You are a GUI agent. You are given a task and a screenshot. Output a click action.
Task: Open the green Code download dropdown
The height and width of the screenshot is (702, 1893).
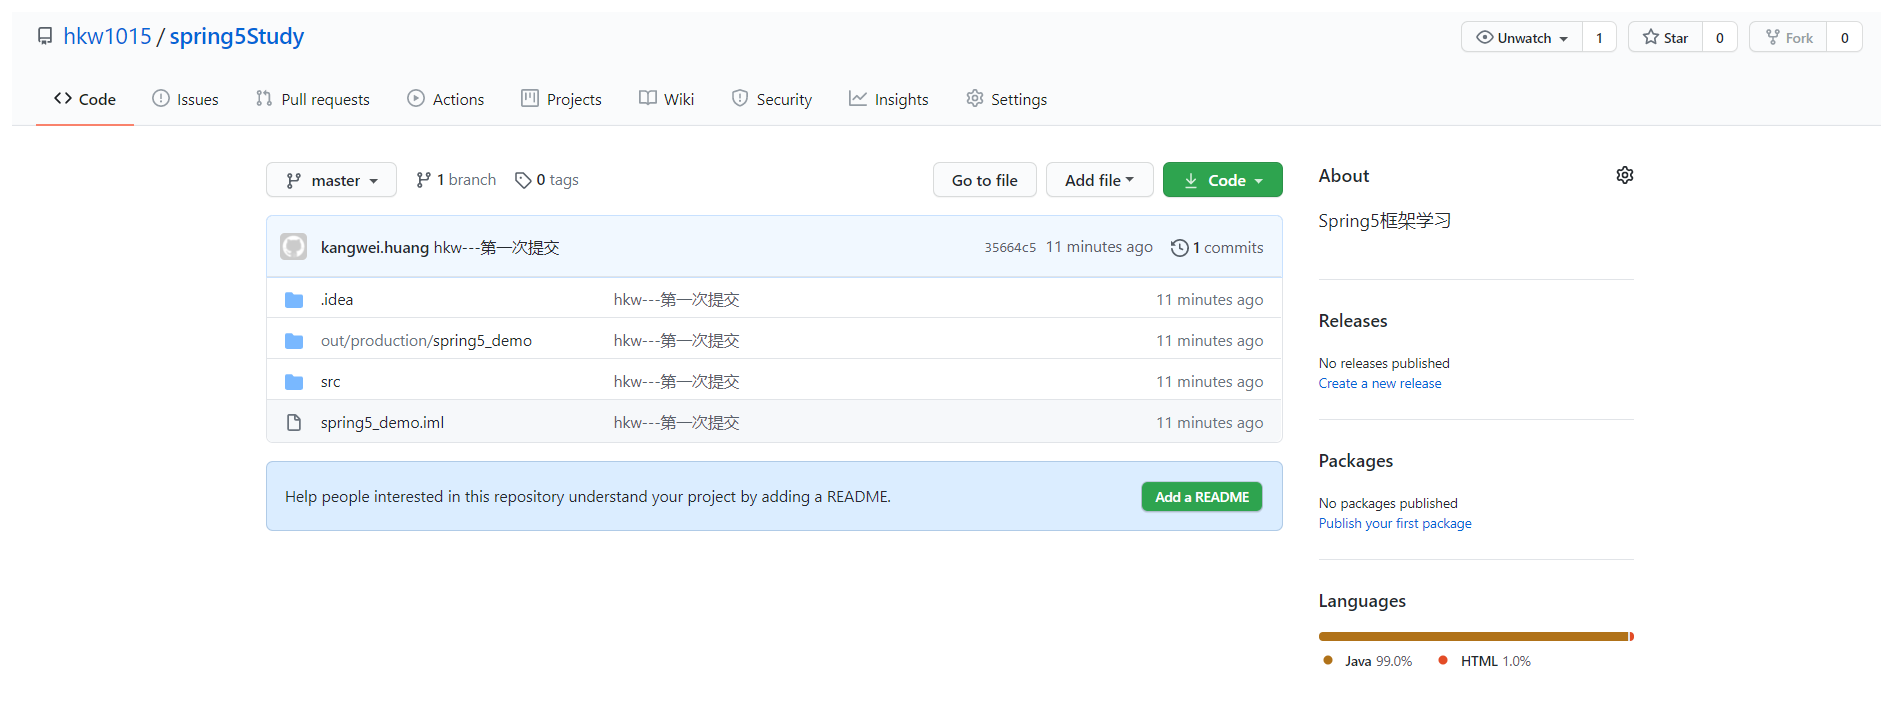tap(1223, 180)
